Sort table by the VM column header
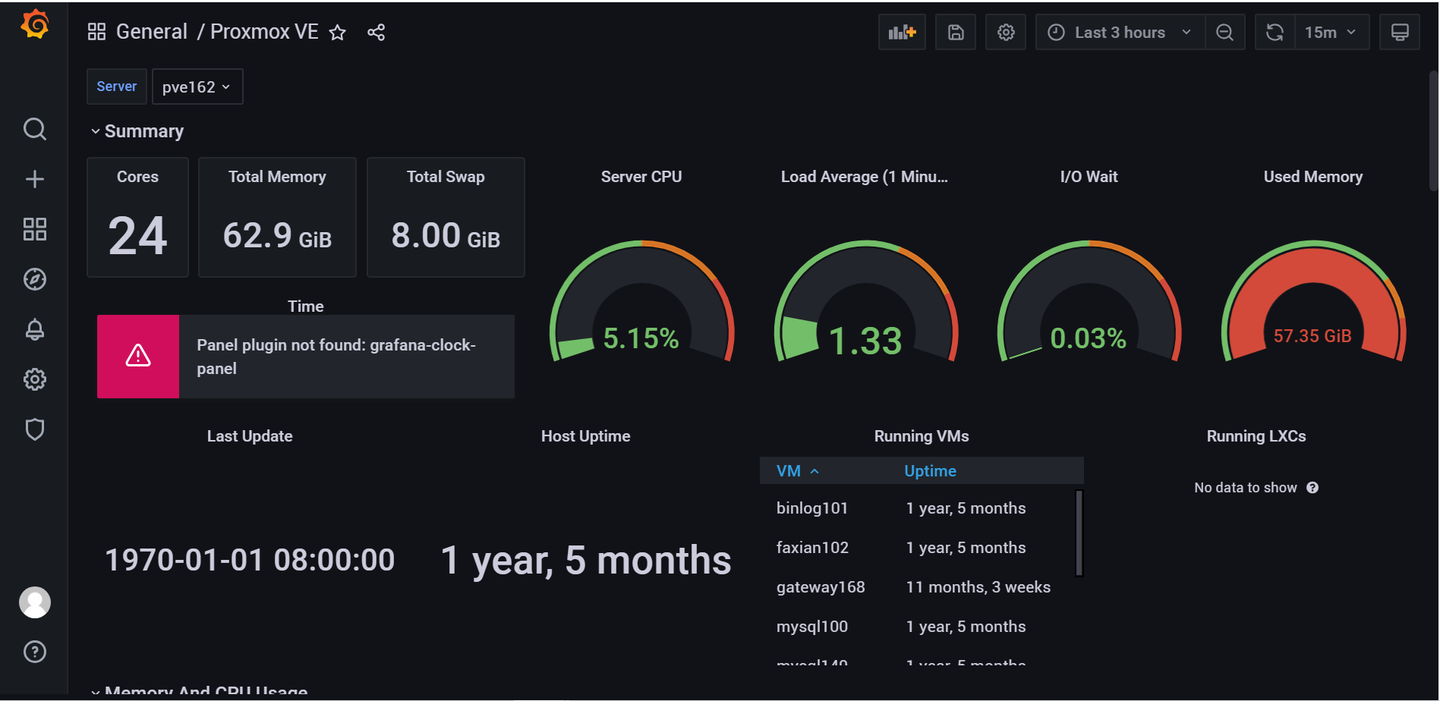 [x=798, y=471]
